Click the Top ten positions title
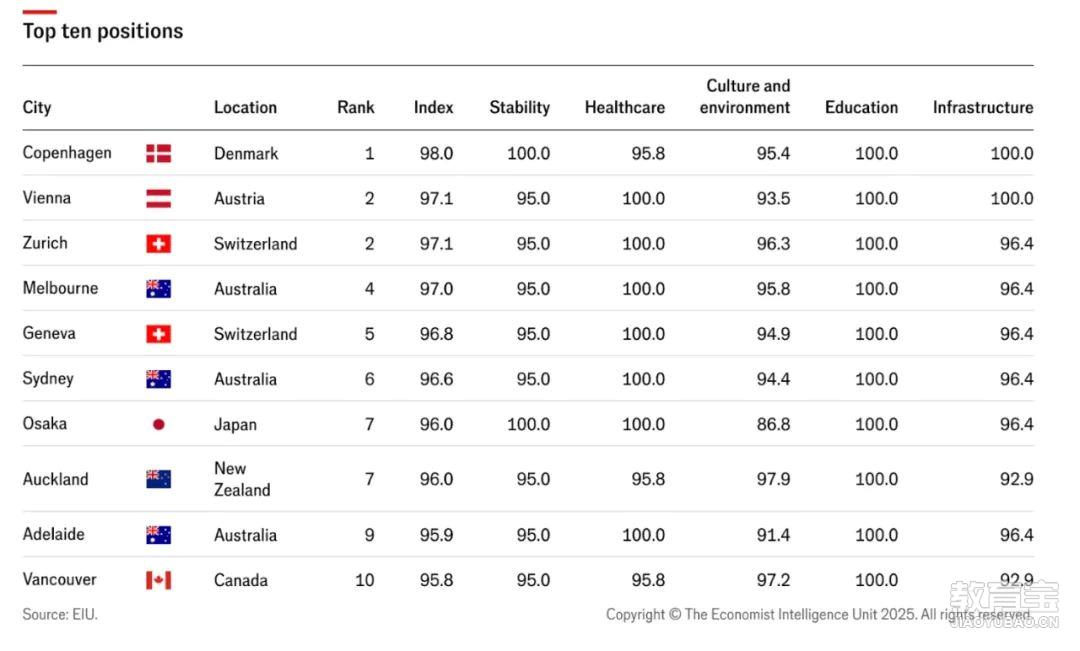Screen dimensions: 1080x651 coord(103,31)
